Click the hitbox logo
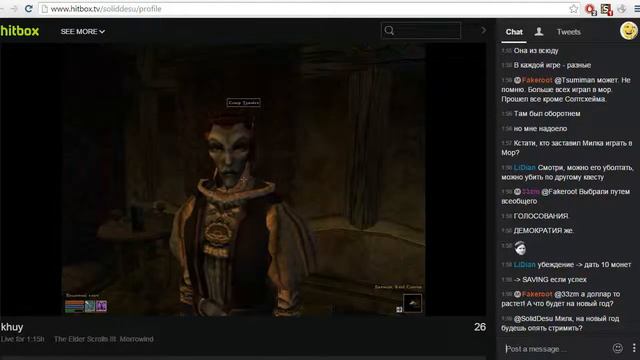Image resolution: width=640 pixels, height=360 pixels. (20, 31)
